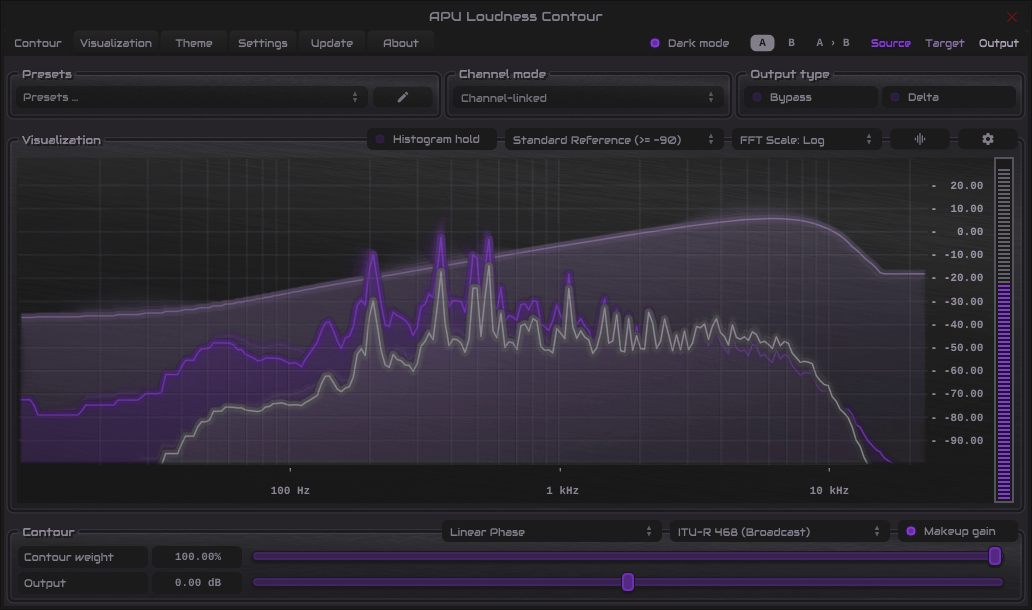The width and height of the screenshot is (1032, 610).
Task: Click the Output 0.00 dB value field
Action: (197, 582)
